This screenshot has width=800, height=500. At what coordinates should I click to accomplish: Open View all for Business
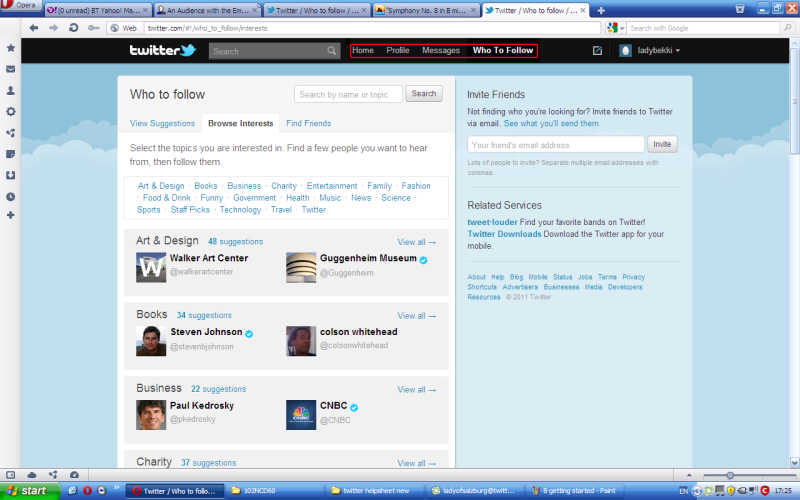pos(417,389)
